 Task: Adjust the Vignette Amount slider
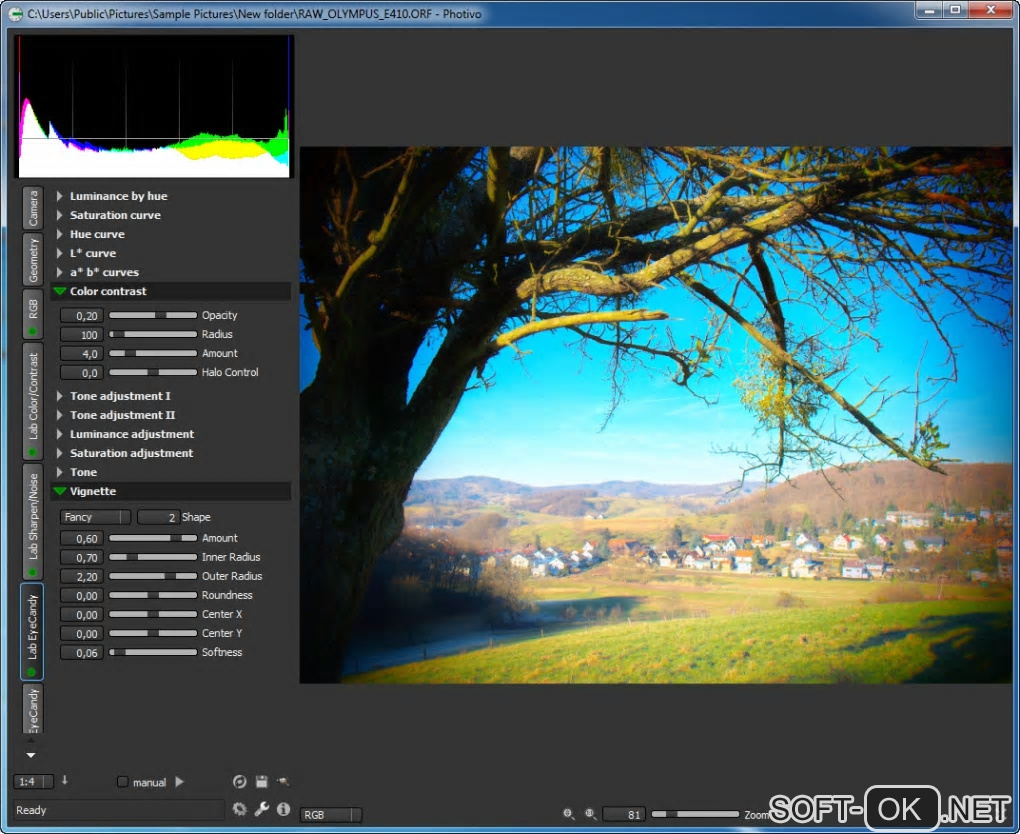point(153,538)
